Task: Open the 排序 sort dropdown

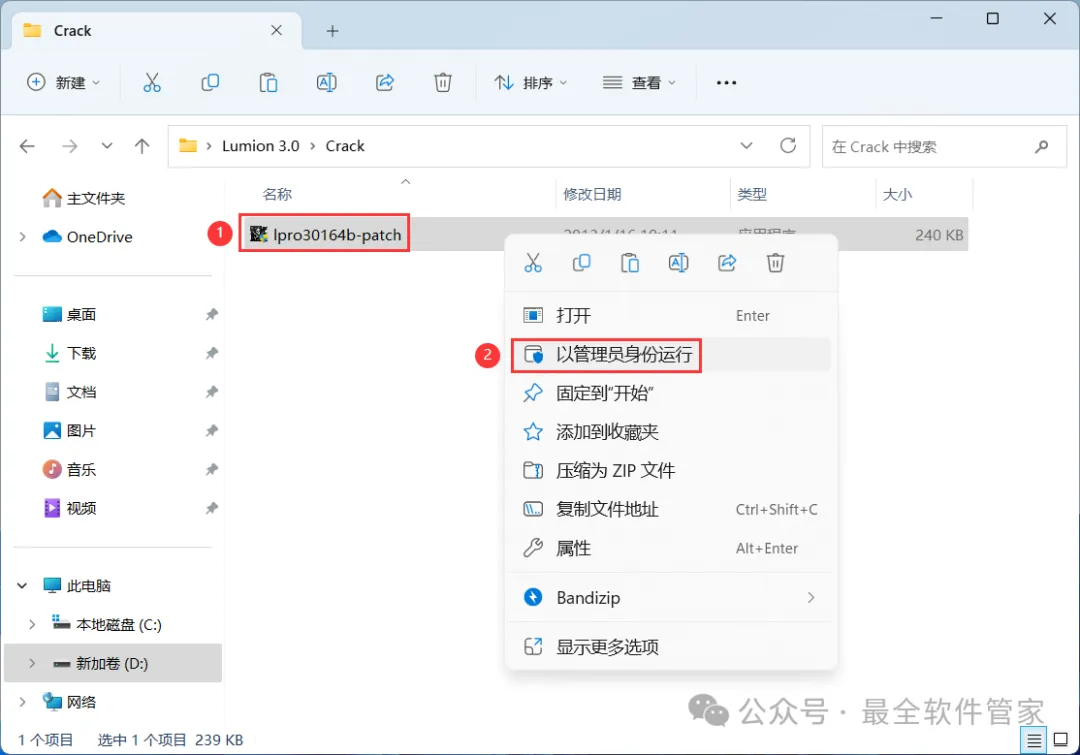Action: tap(530, 83)
